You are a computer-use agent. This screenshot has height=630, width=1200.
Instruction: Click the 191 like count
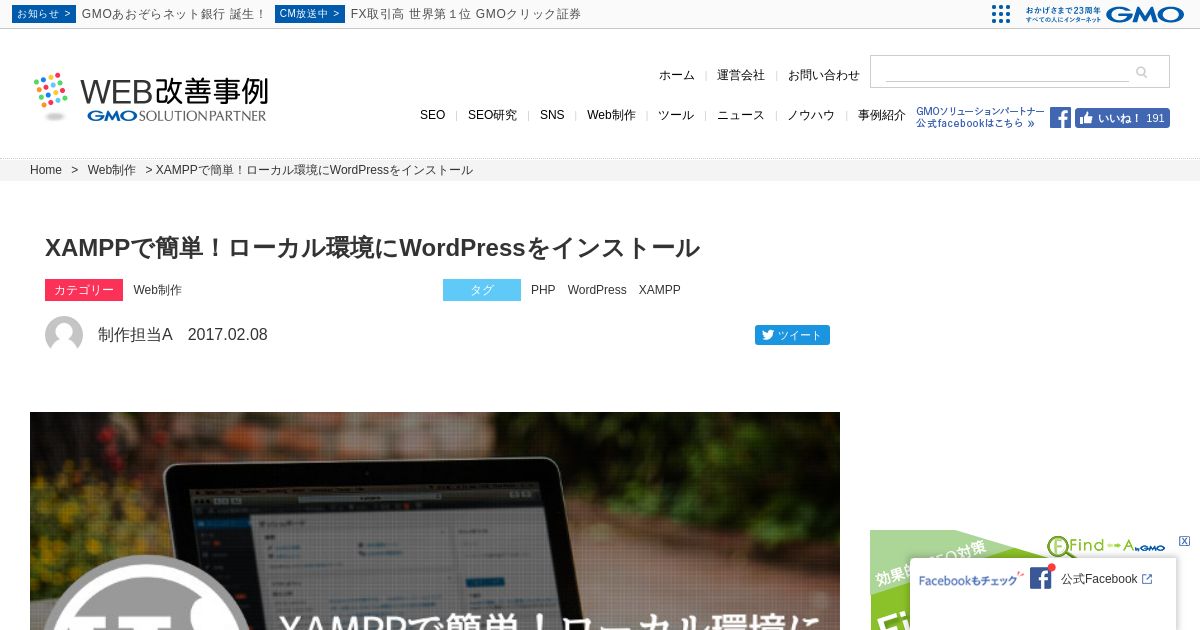click(x=1156, y=118)
